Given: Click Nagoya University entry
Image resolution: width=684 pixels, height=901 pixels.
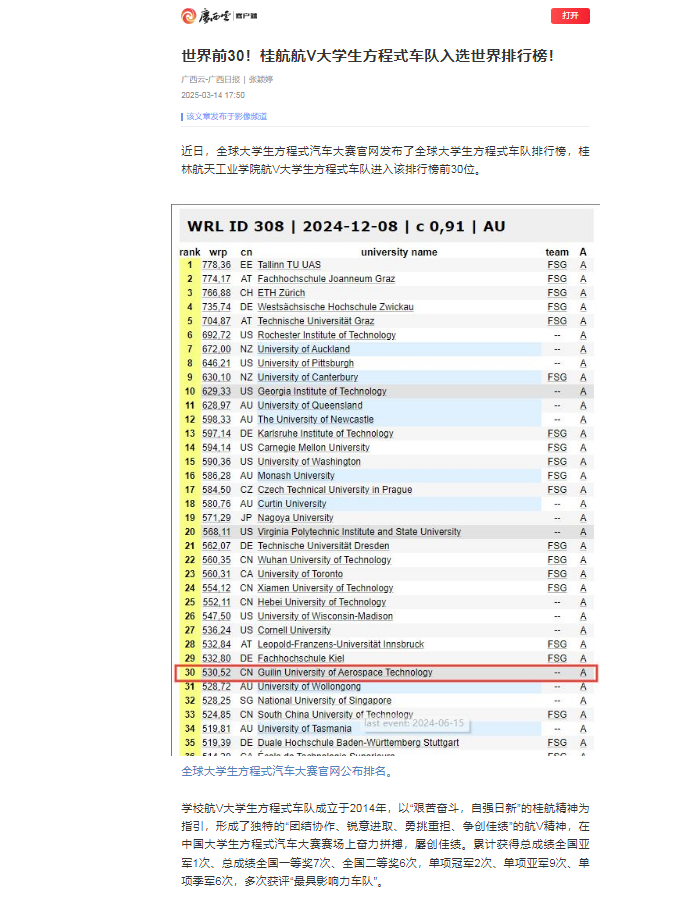Looking at the screenshot, I should tap(295, 518).
